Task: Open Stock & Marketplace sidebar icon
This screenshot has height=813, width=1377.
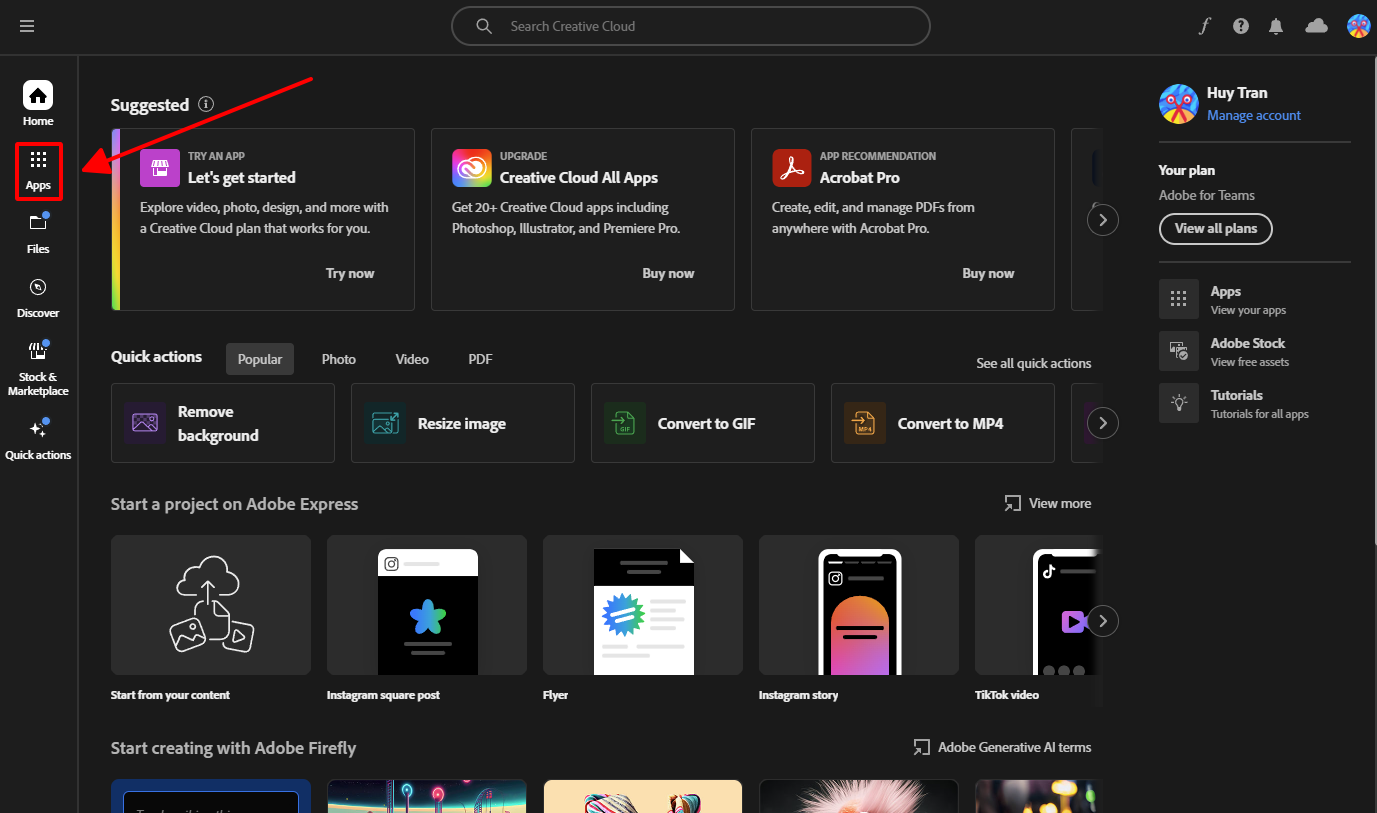Action: click(x=38, y=365)
